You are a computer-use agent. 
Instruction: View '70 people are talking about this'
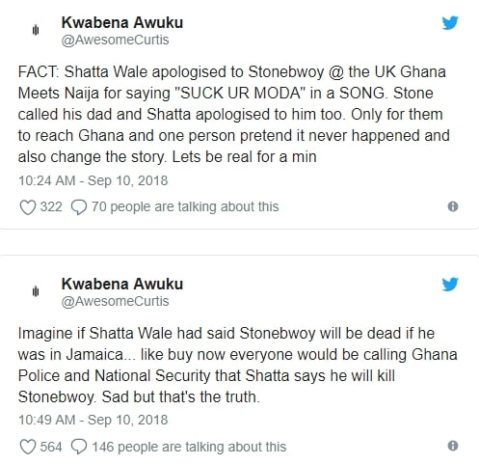[x=185, y=207]
